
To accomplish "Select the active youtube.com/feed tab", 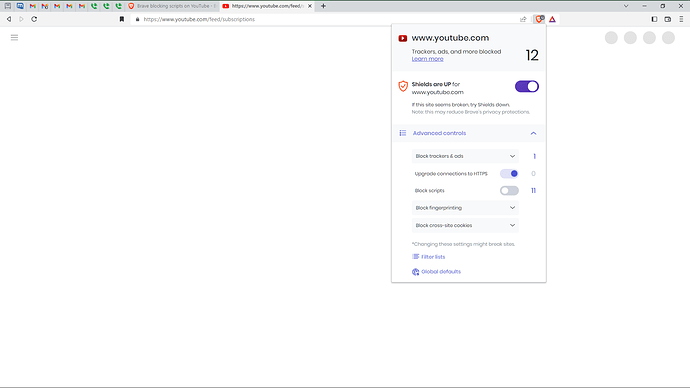I will click(x=267, y=6).
